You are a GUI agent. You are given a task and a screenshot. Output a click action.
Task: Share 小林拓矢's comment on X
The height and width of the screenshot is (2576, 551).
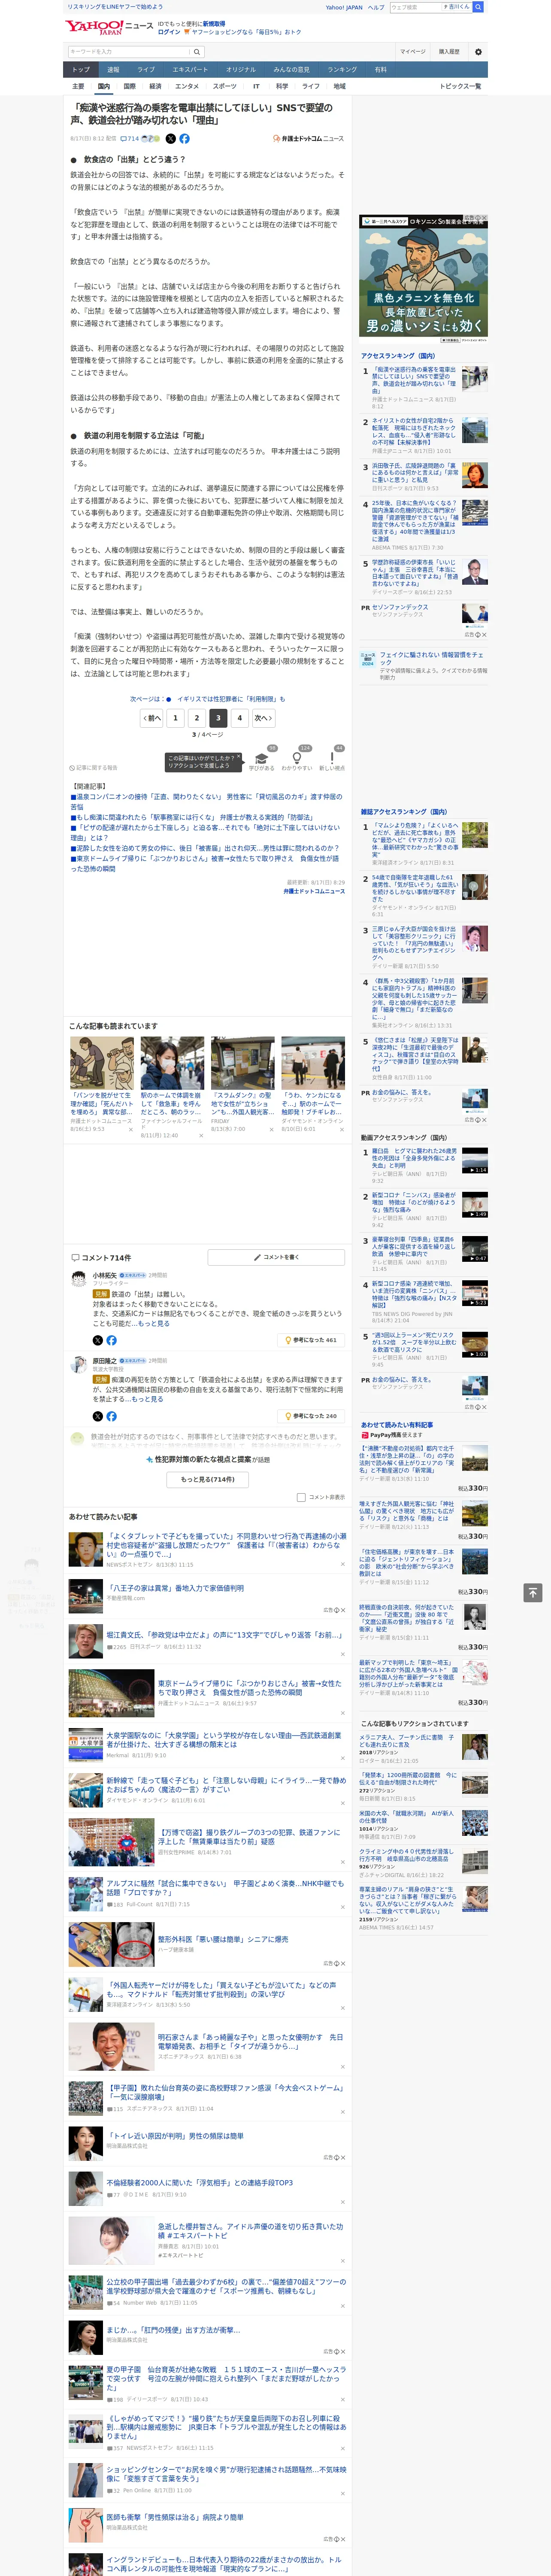(97, 1340)
